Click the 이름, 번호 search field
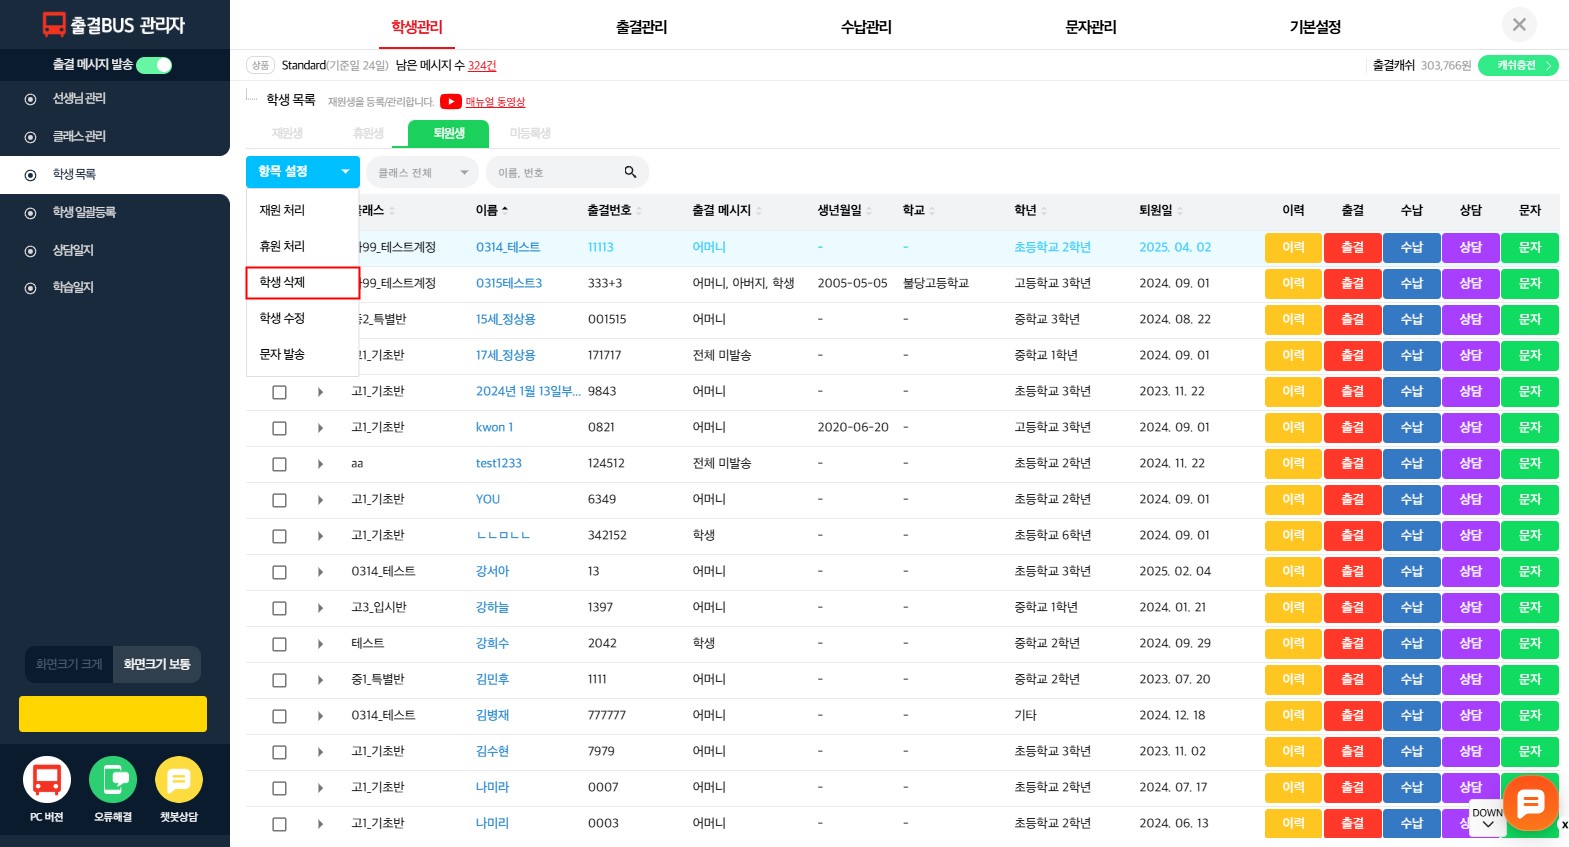This screenshot has height=847, width=1569. [555, 172]
